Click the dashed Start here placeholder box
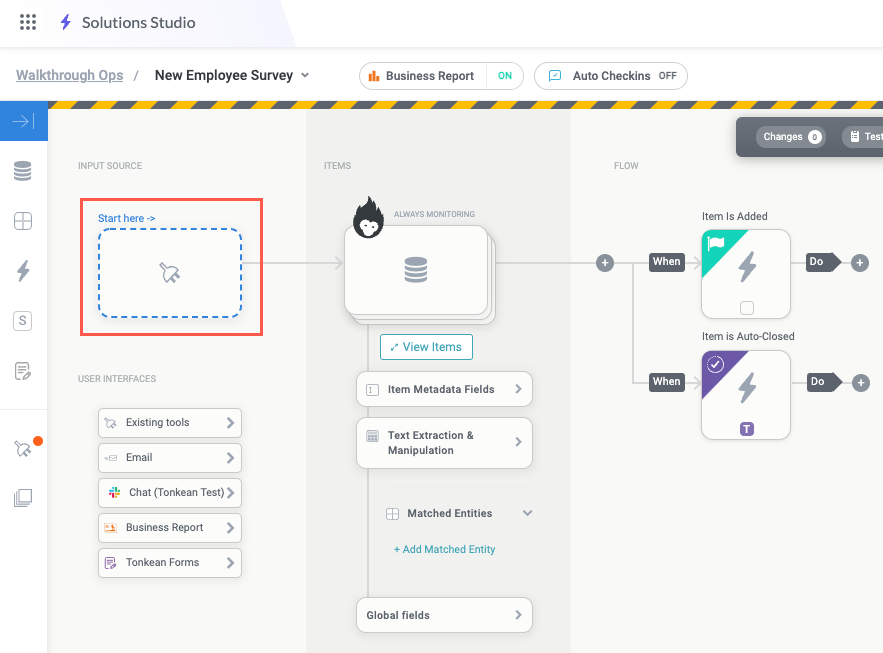Image resolution: width=883 pixels, height=653 pixels. coord(170,270)
